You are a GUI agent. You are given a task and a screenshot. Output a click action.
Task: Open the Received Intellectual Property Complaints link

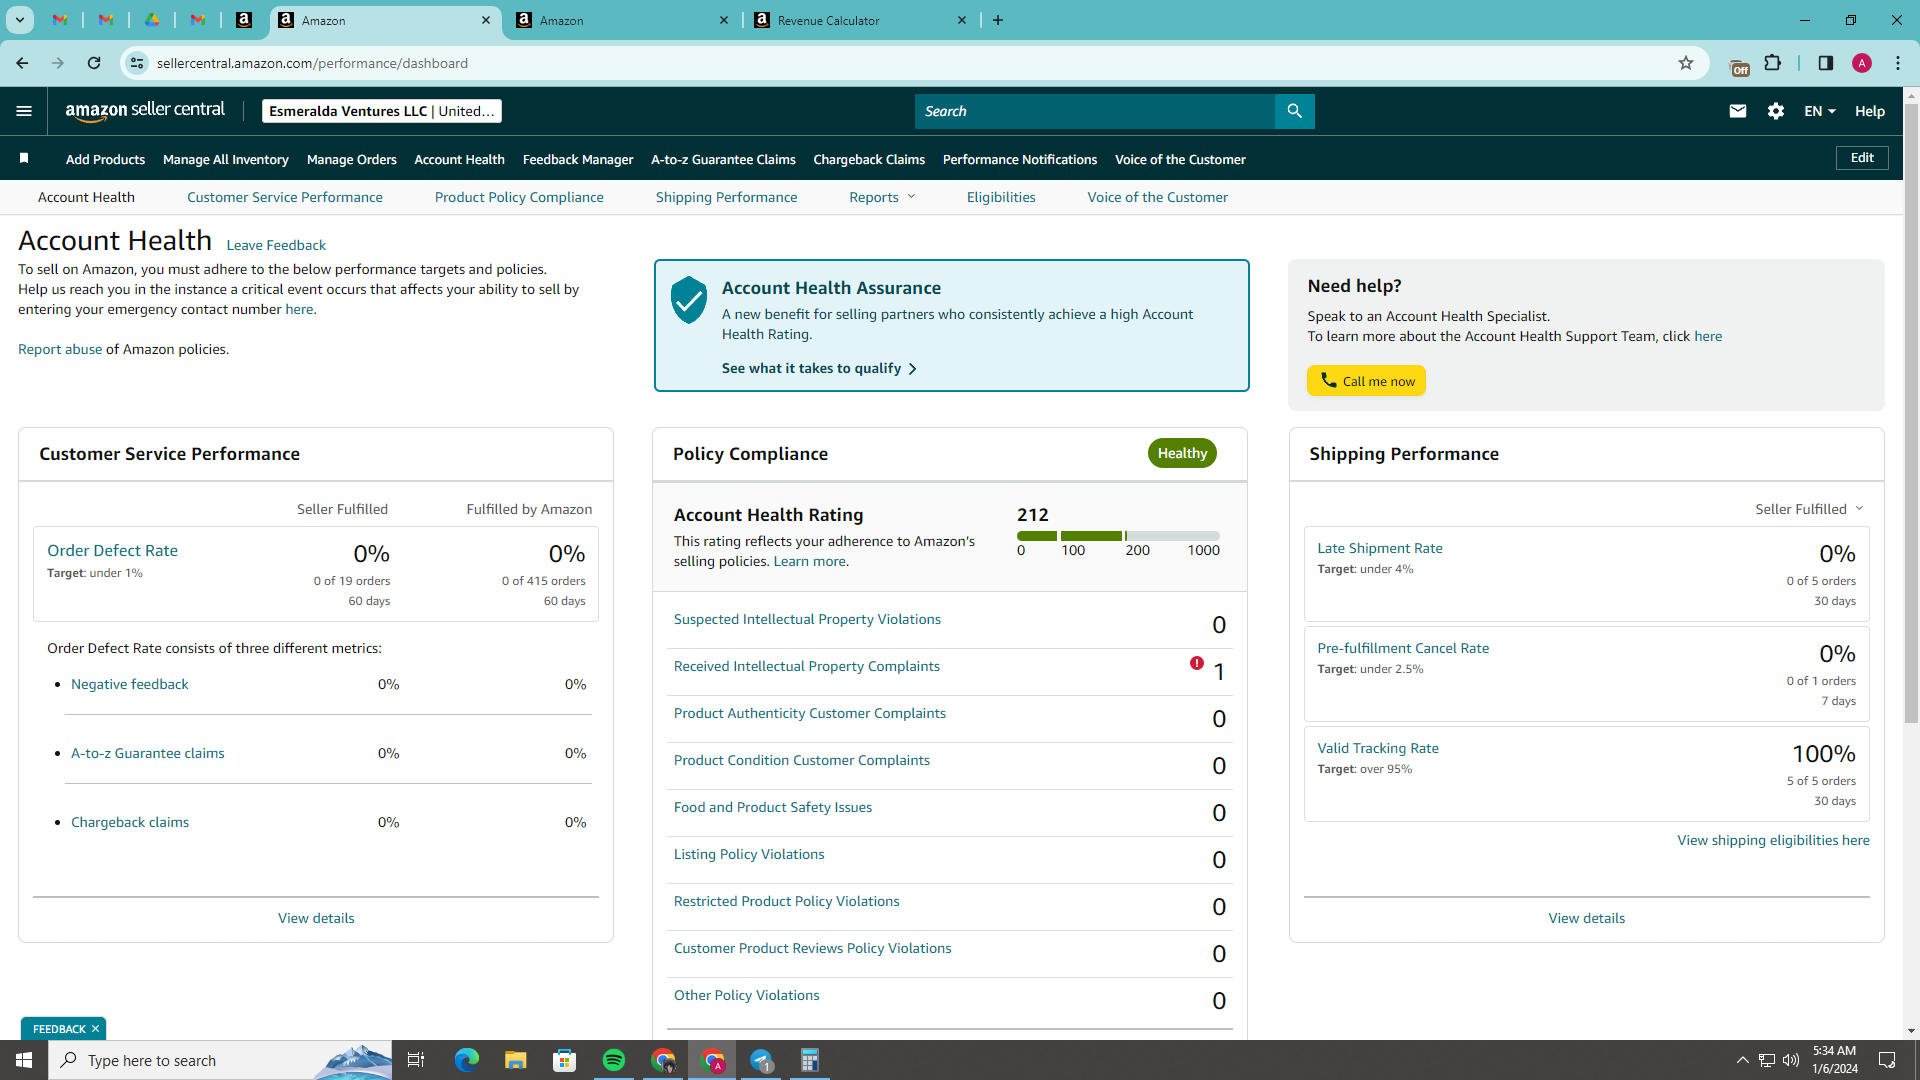(806, 666)
